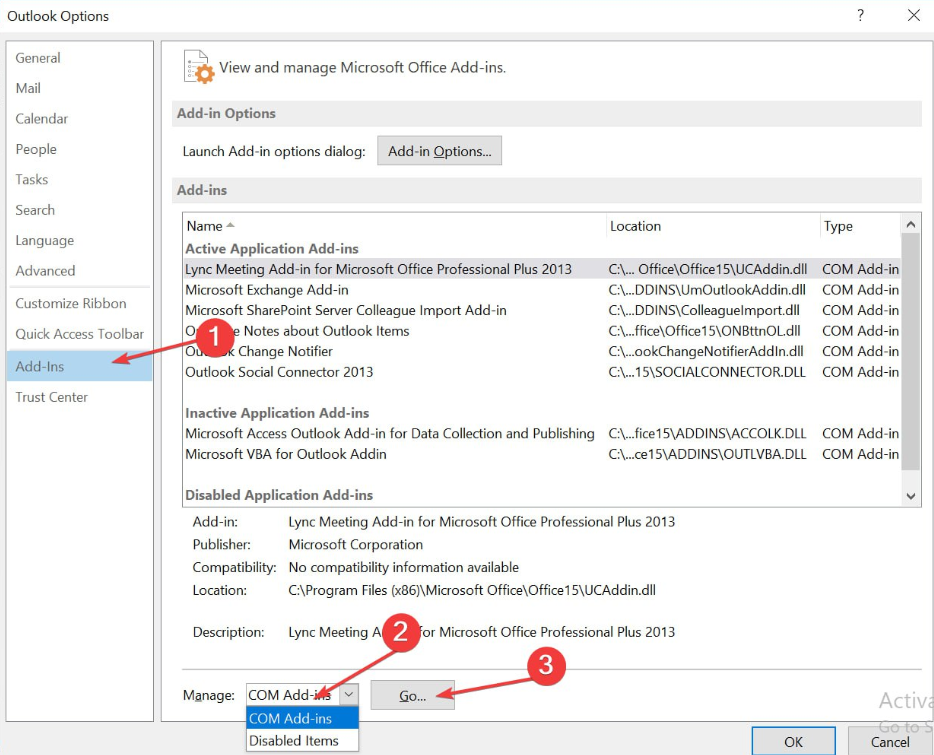Click the OUTLVBA.DLL location cell
The image size is (934, 755).
[707, 454]
